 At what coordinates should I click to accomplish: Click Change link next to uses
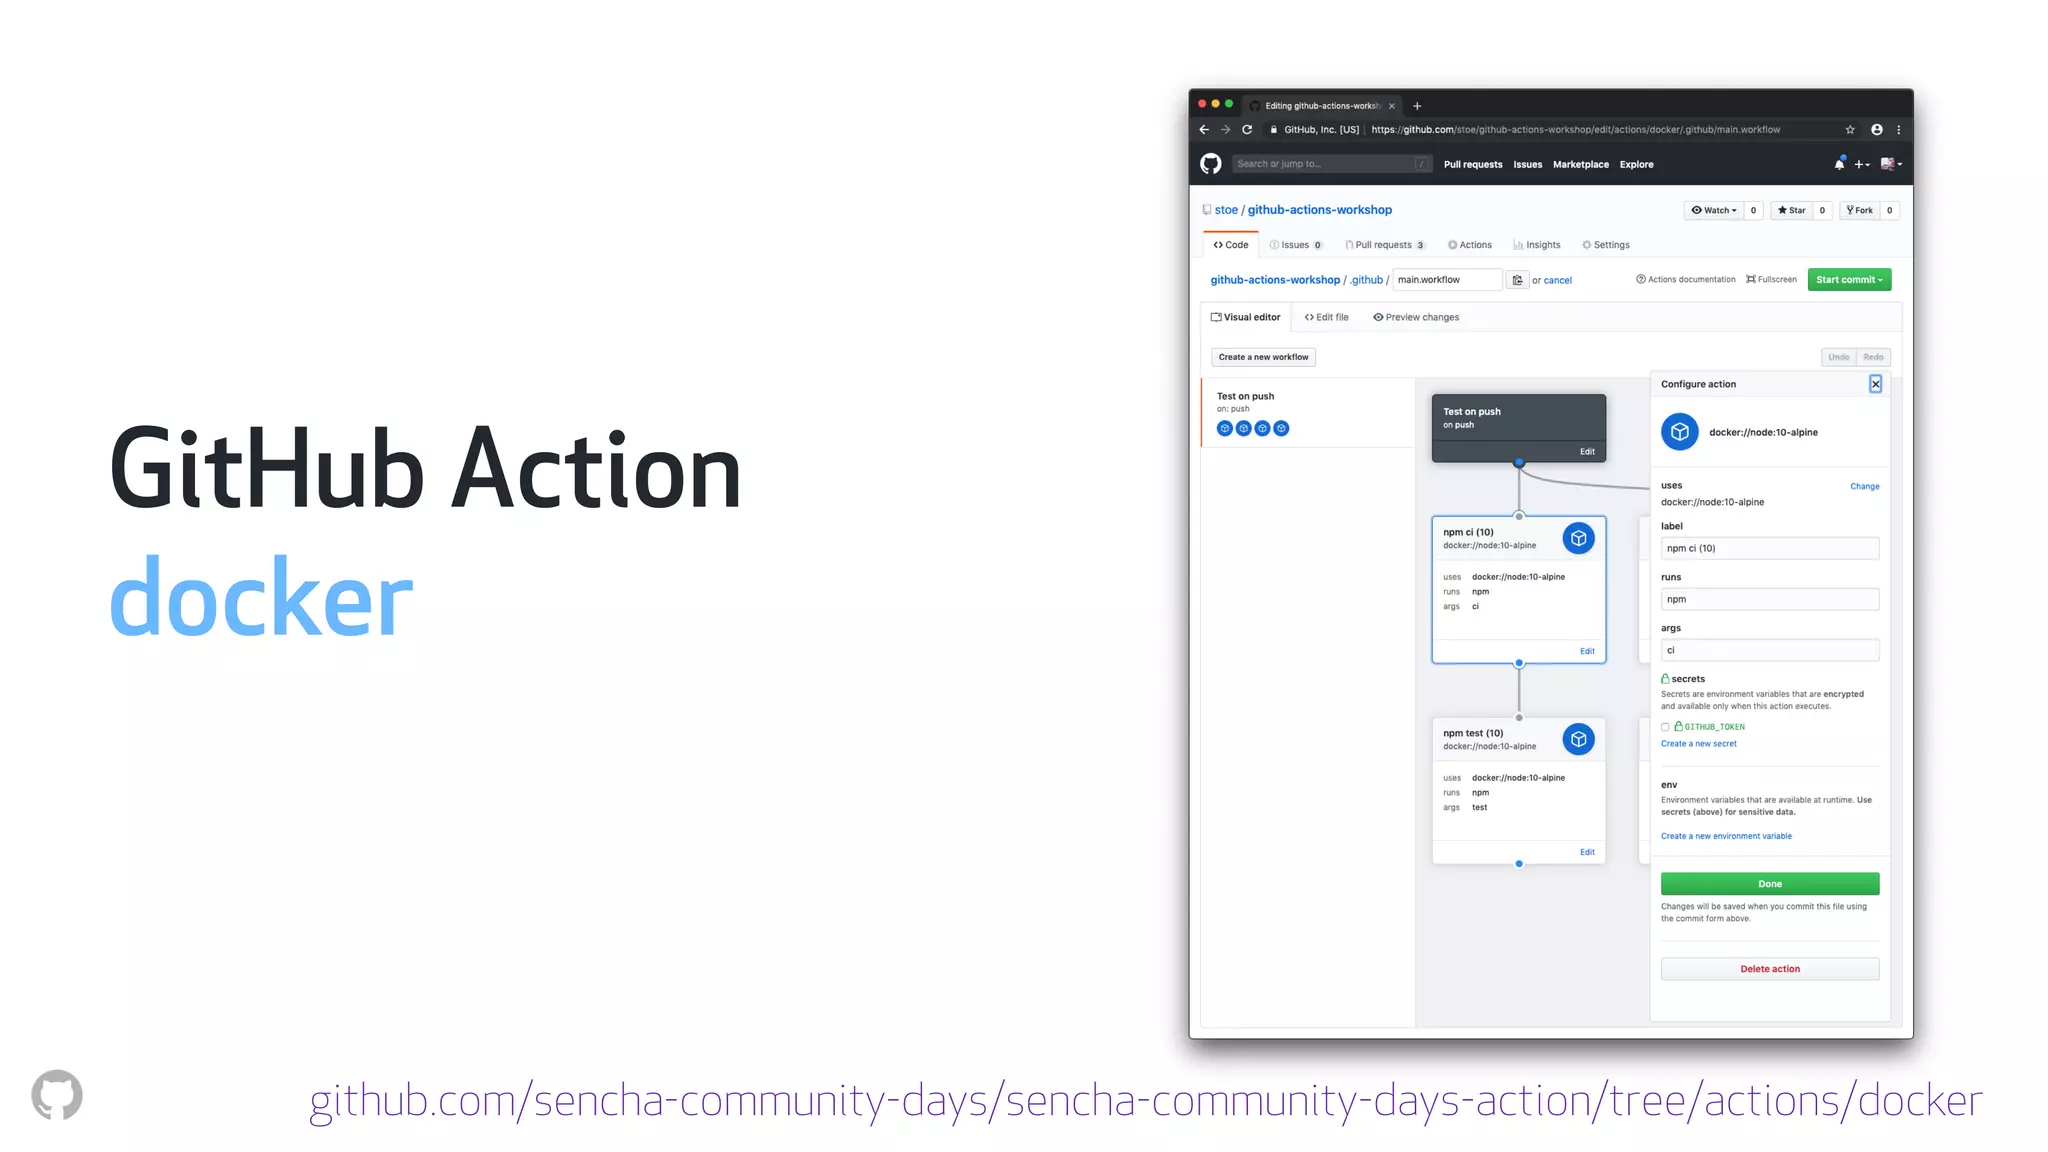pos(1864,487)
